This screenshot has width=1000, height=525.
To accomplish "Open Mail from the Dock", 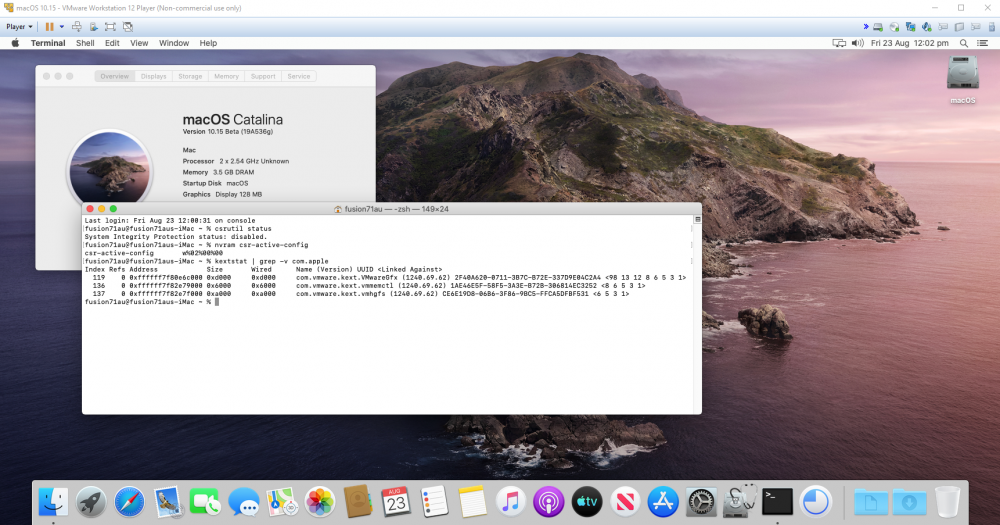I will (168, 502).
